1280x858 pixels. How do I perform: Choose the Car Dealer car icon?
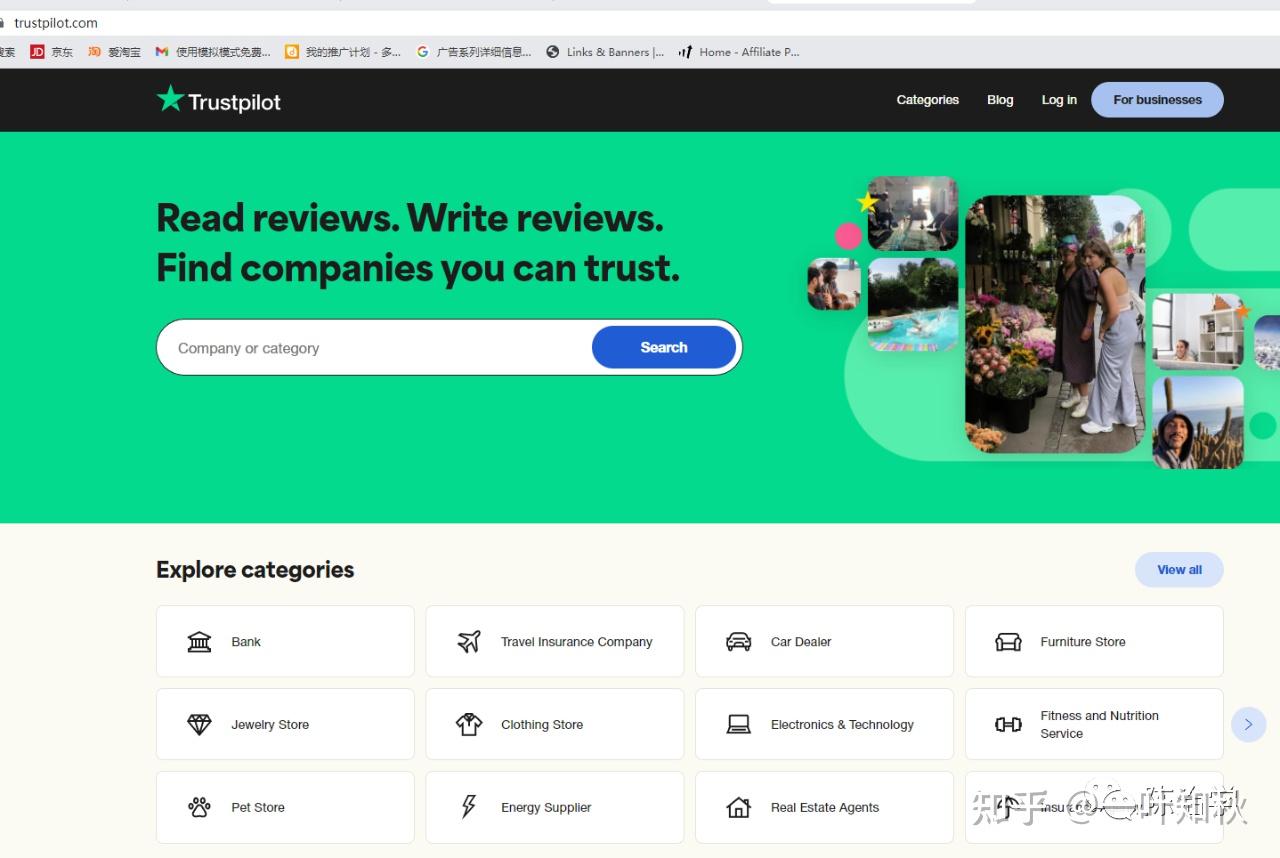coord(738,642)
